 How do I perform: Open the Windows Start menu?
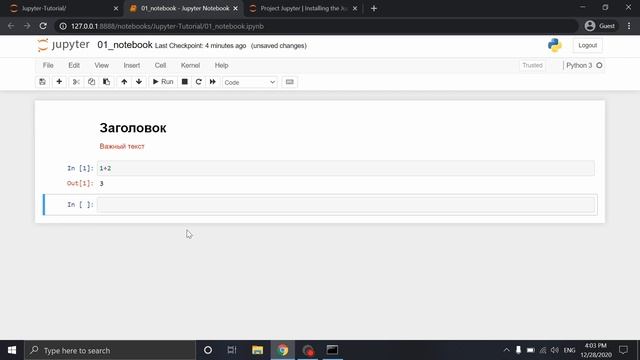[x=12, y=350]
